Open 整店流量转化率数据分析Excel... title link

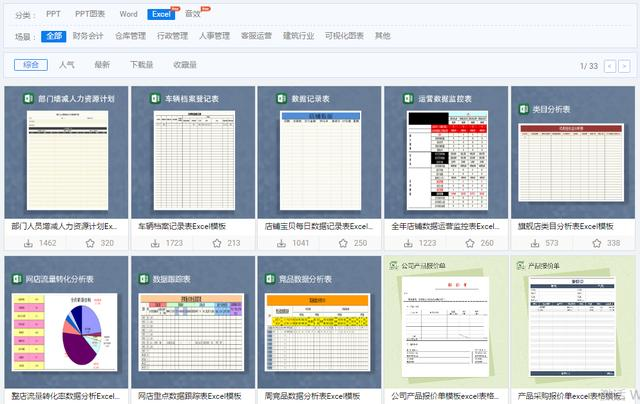point(66,396)
